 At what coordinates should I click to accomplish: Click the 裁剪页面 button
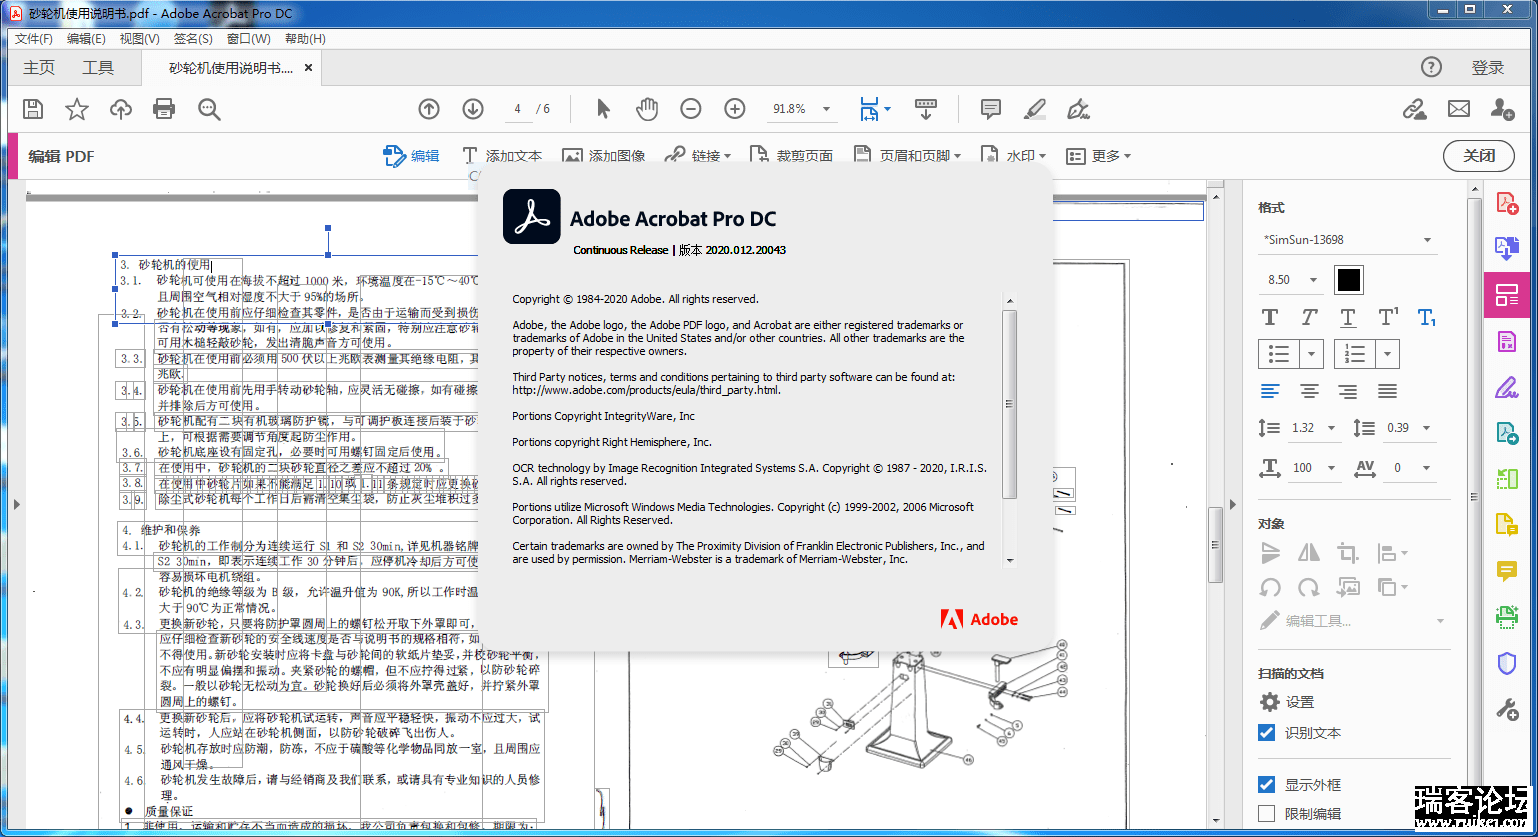tap(791, 156)
